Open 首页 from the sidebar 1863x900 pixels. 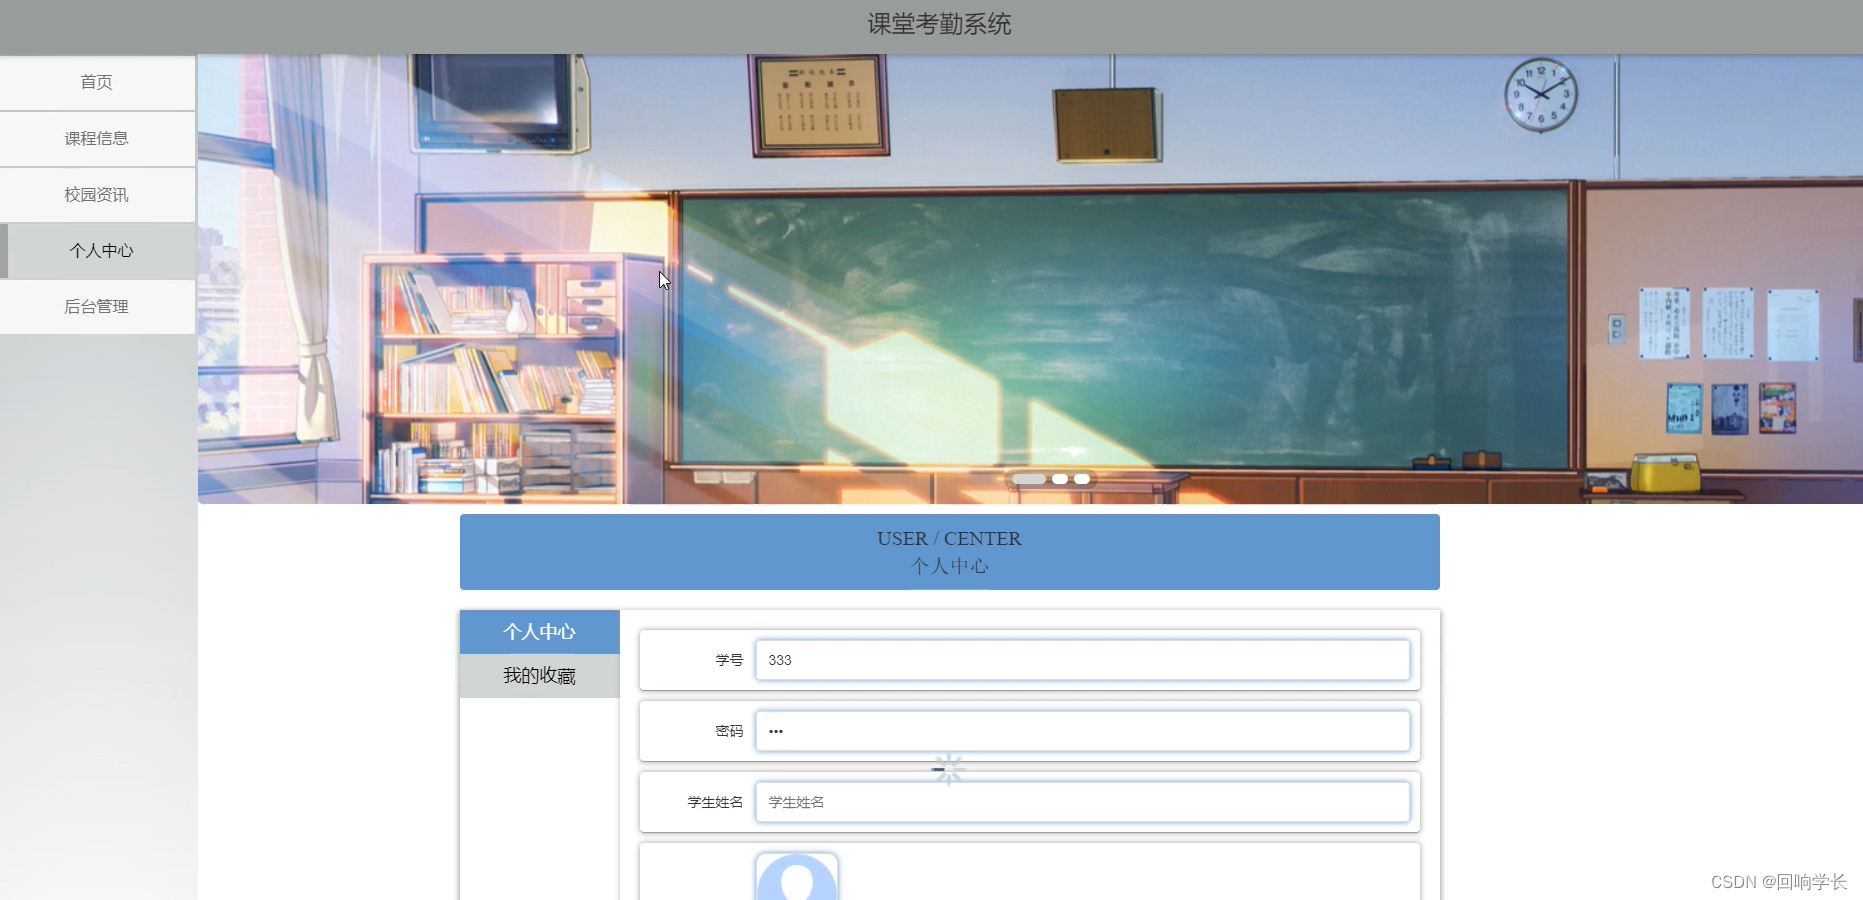[96, 82]
